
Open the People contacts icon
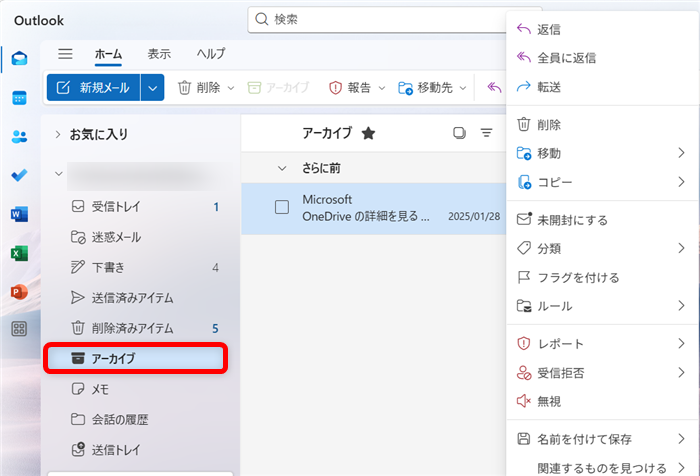coord(19,136)
